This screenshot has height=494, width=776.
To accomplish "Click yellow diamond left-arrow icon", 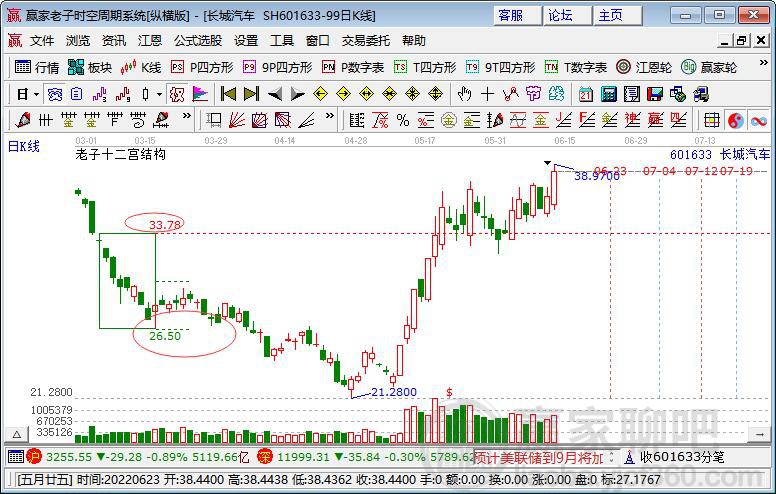I will (x=321, y=94).
